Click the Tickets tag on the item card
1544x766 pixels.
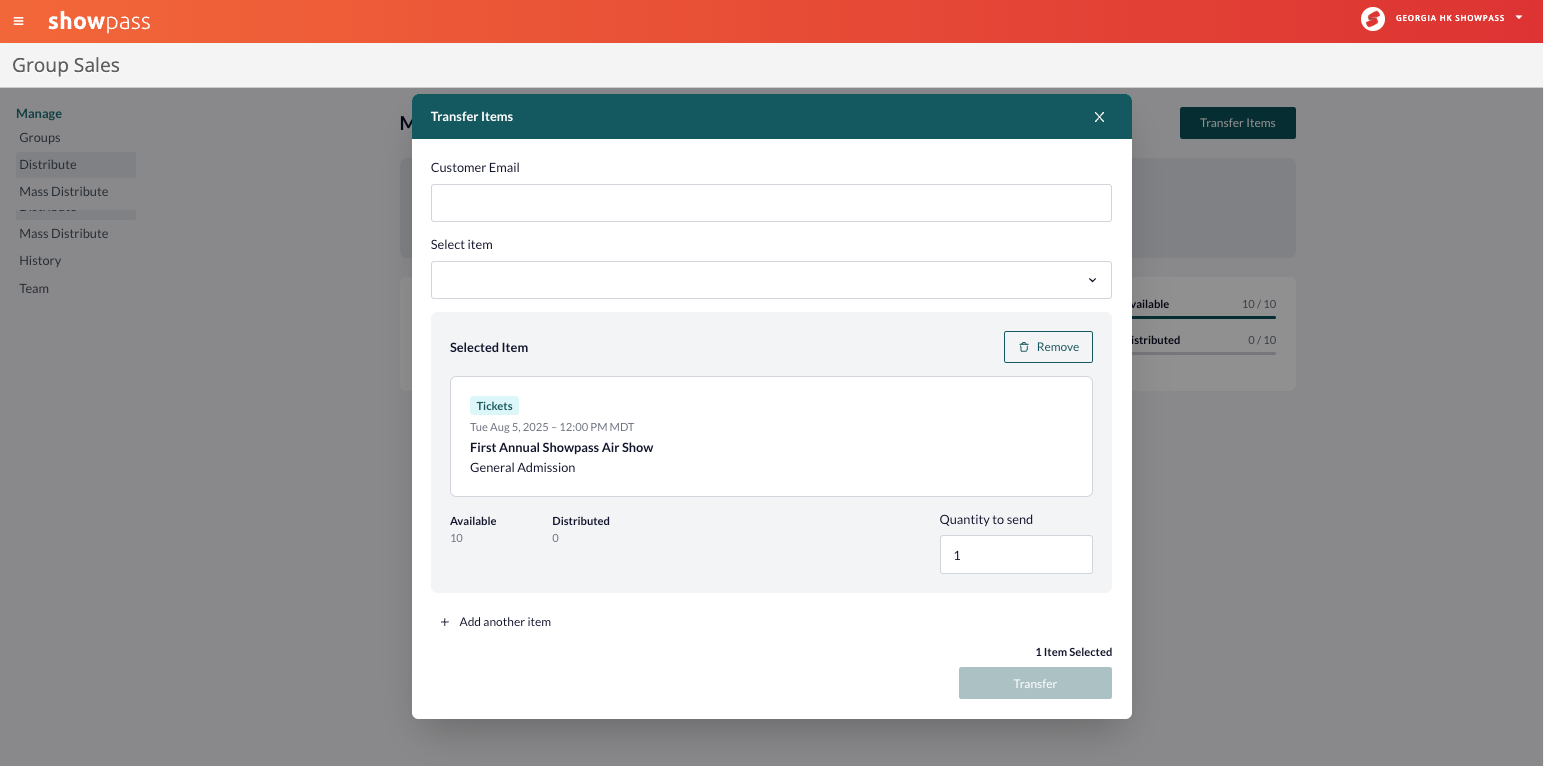coord(494,406)
